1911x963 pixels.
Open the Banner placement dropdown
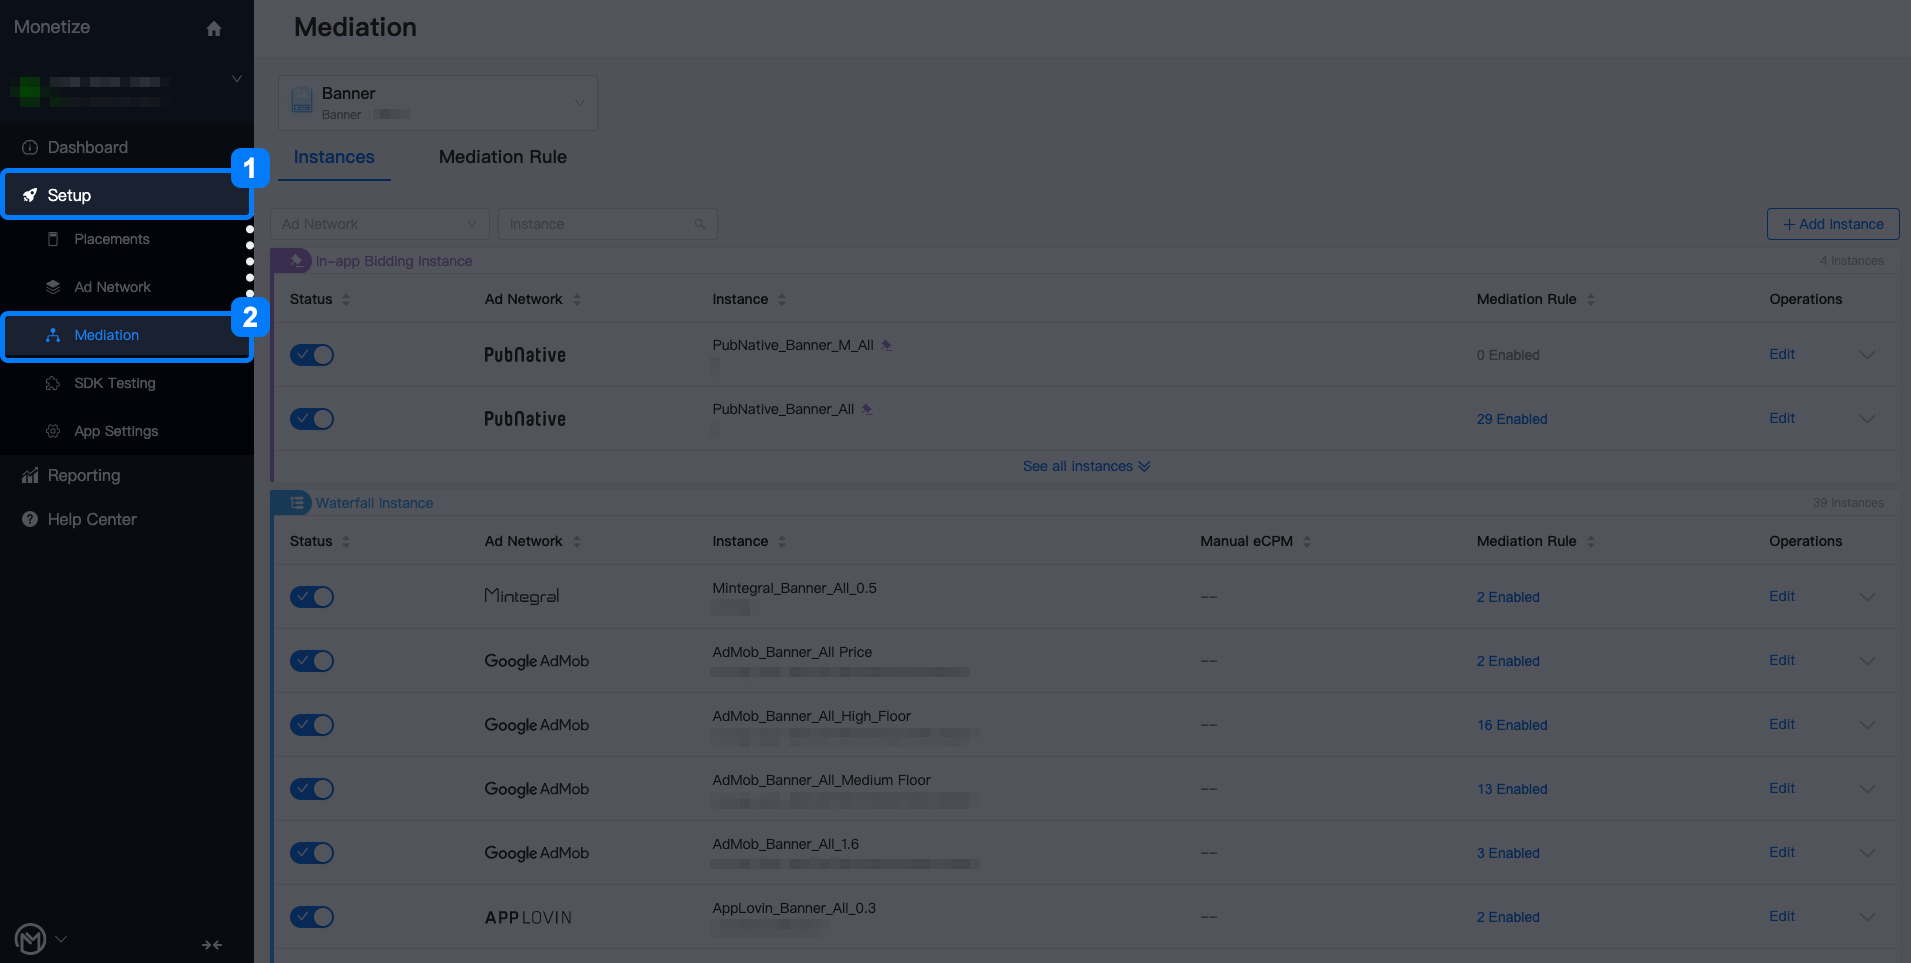tap(438, 103)
